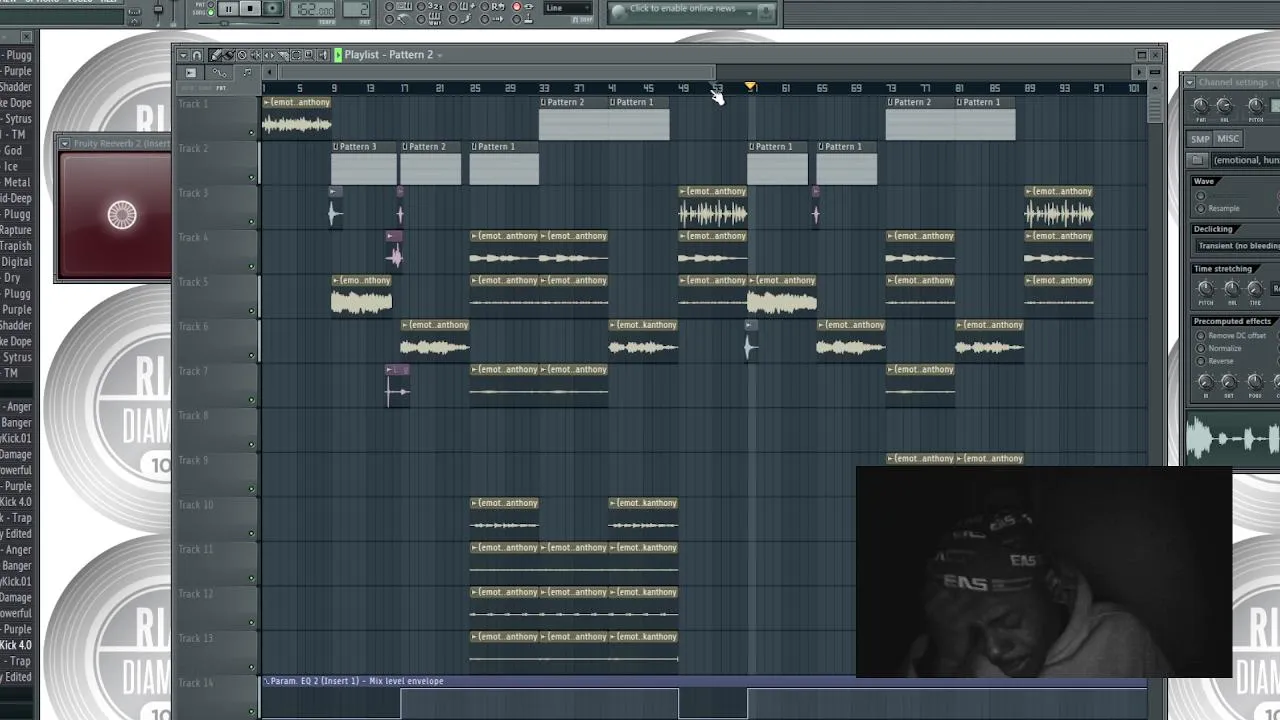Select the Pattern 2 clip on Track 1
This screenshot has height=720, width=1280.
coord(573,119)
